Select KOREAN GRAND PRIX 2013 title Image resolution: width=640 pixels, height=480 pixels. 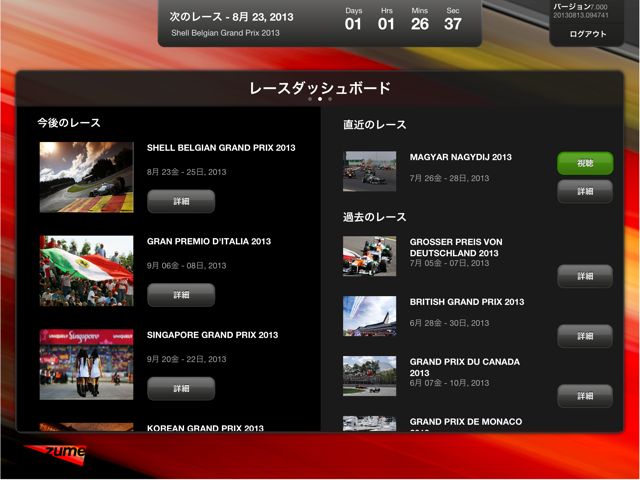[x=205, y=428]
